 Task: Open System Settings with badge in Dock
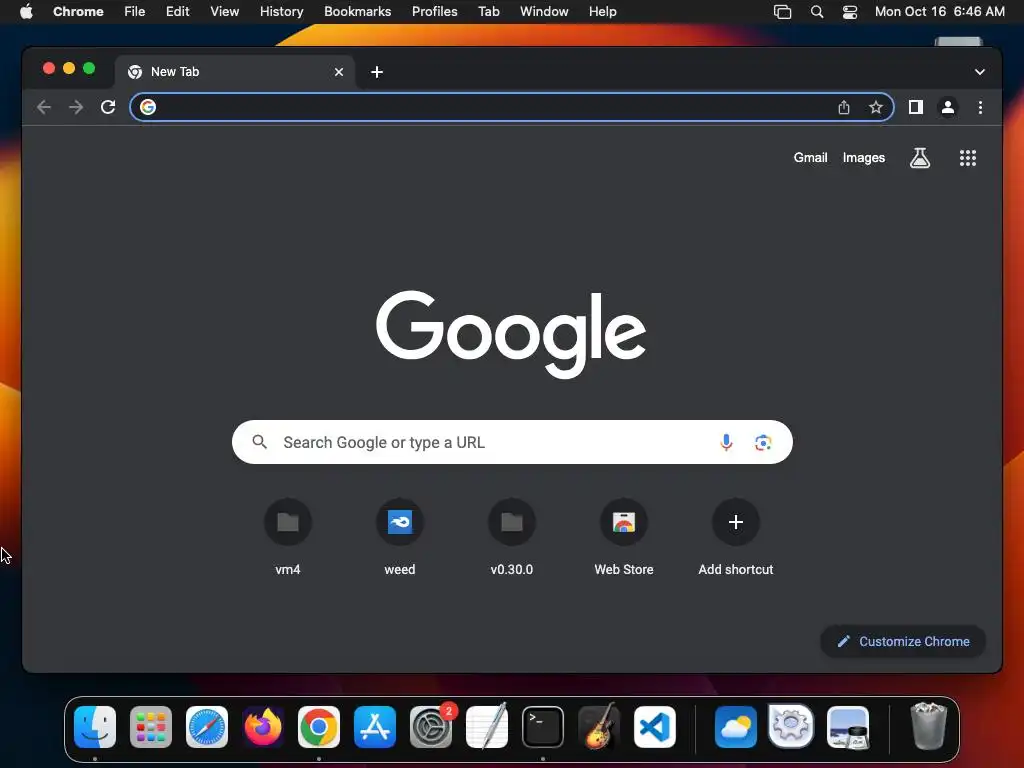click(x=431, y=727)
